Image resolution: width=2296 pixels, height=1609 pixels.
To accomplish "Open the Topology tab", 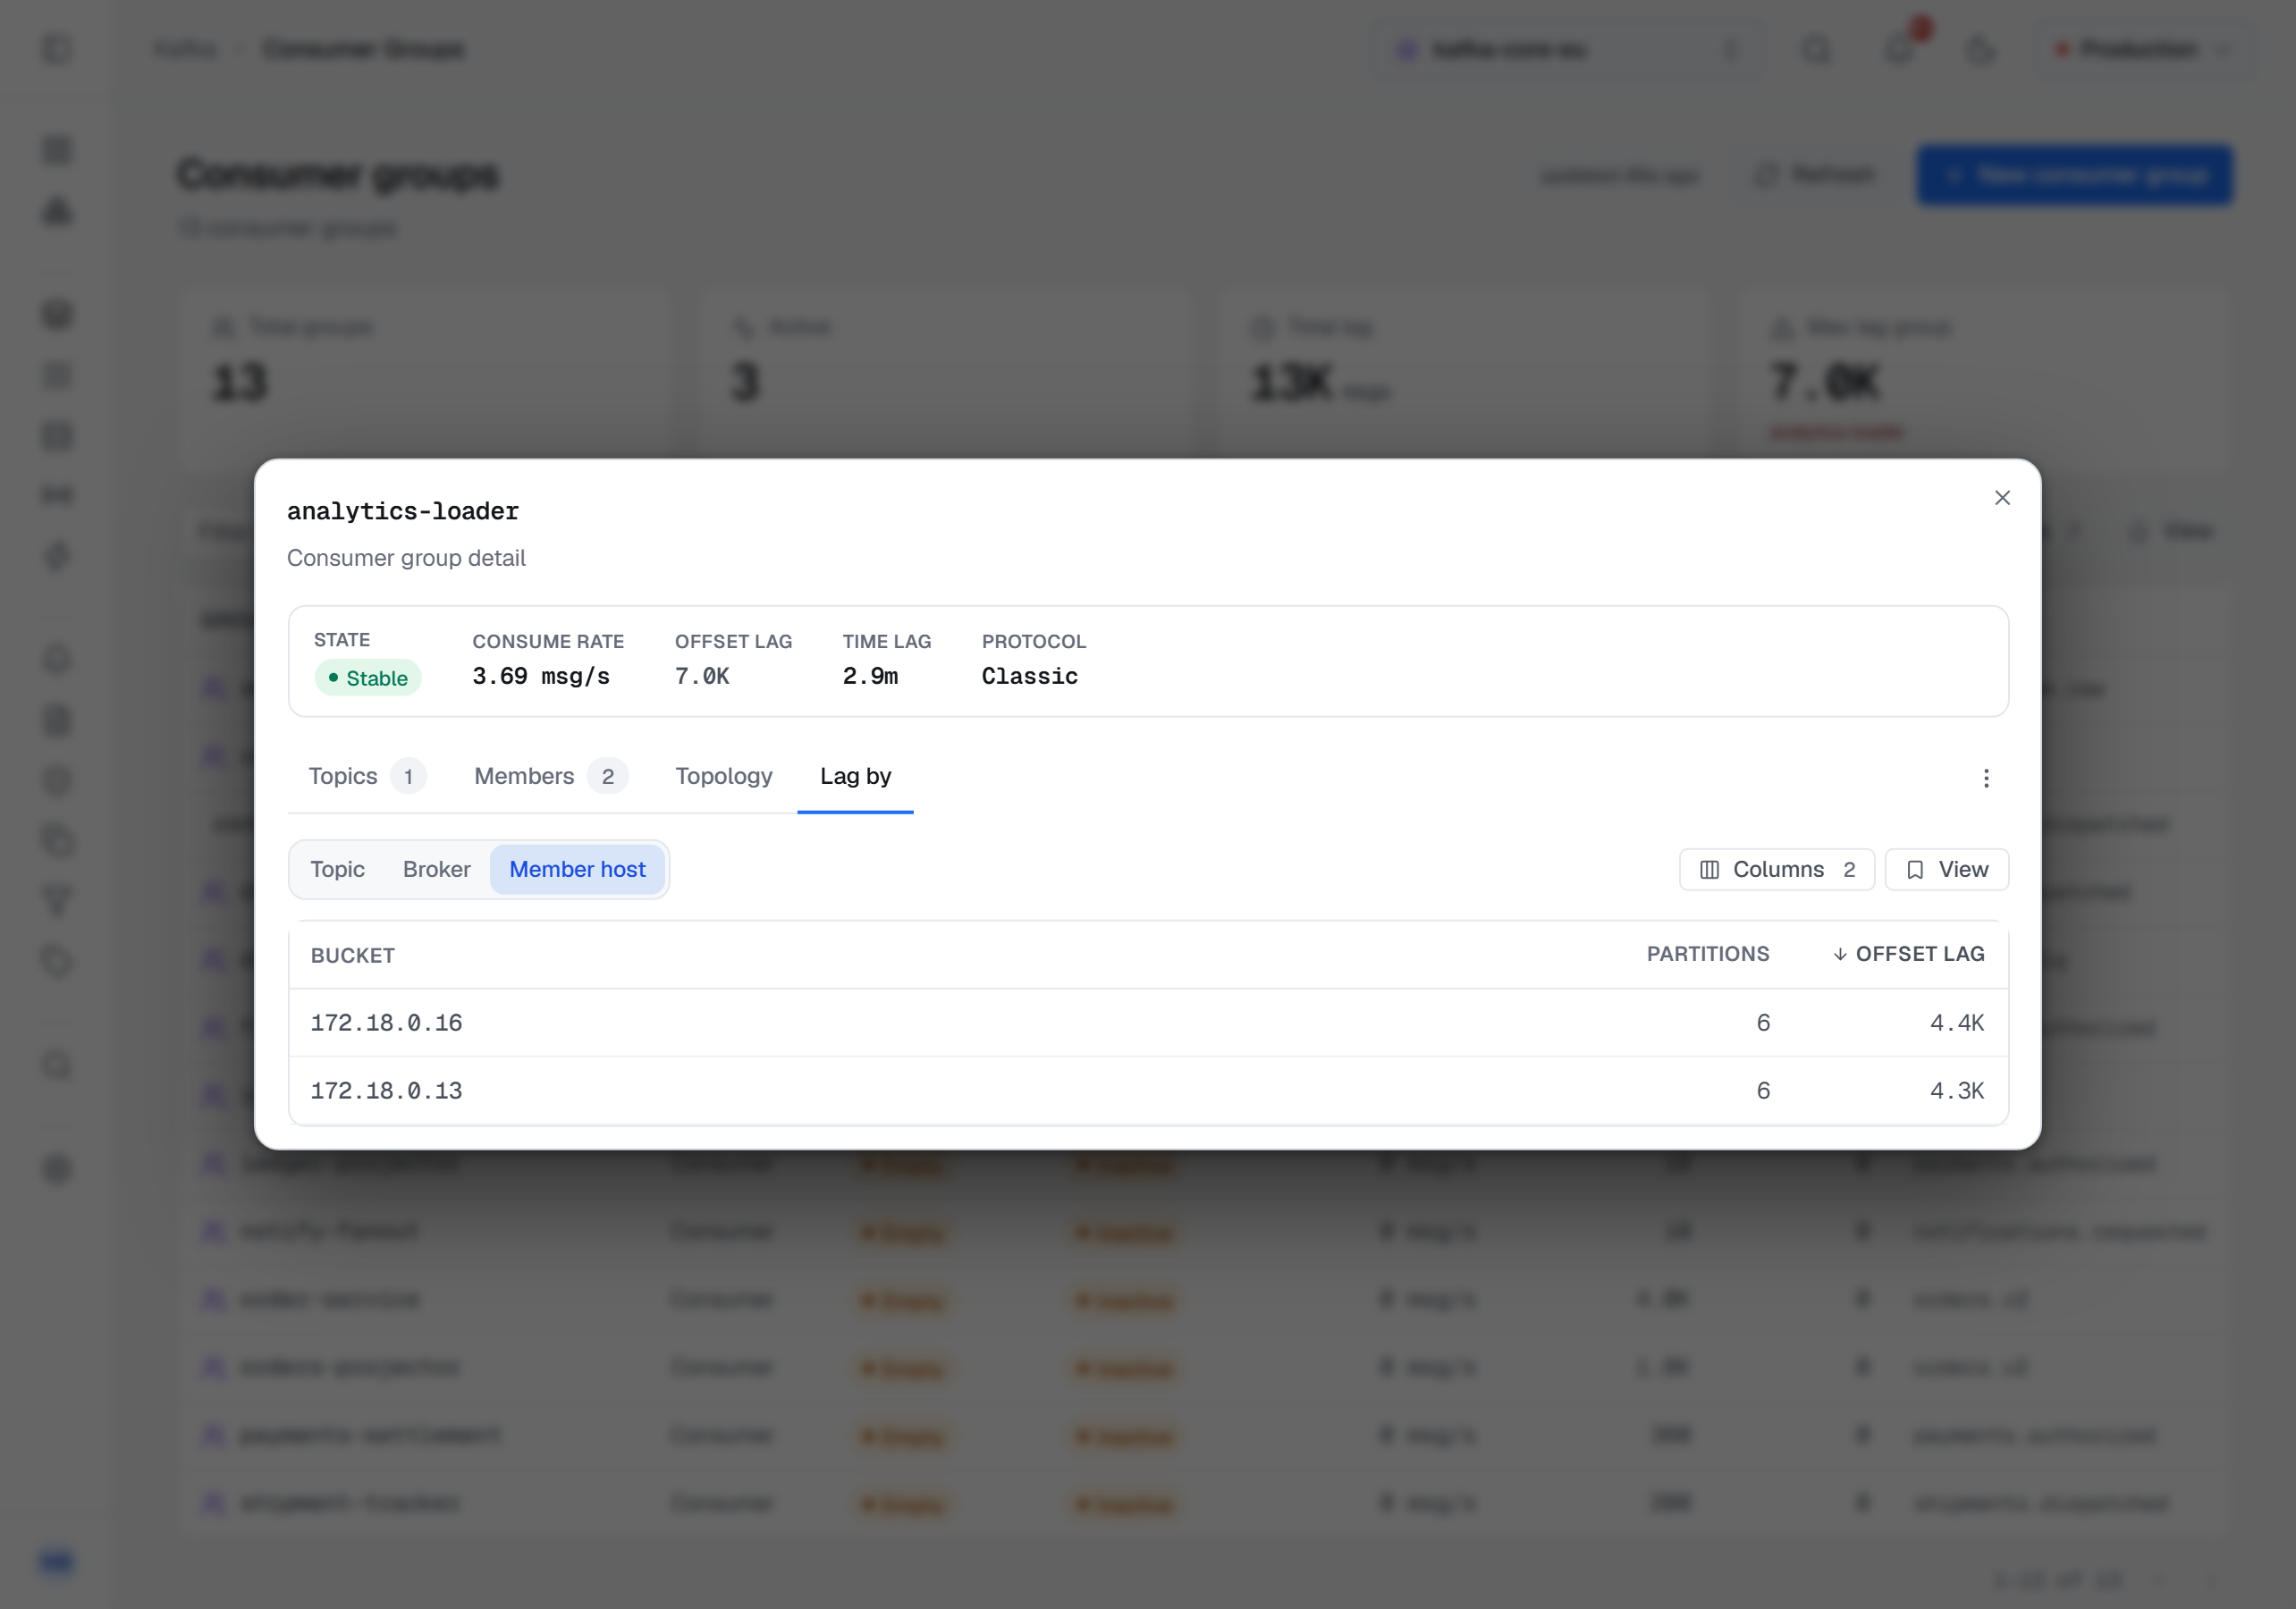I will coord(724,776).
